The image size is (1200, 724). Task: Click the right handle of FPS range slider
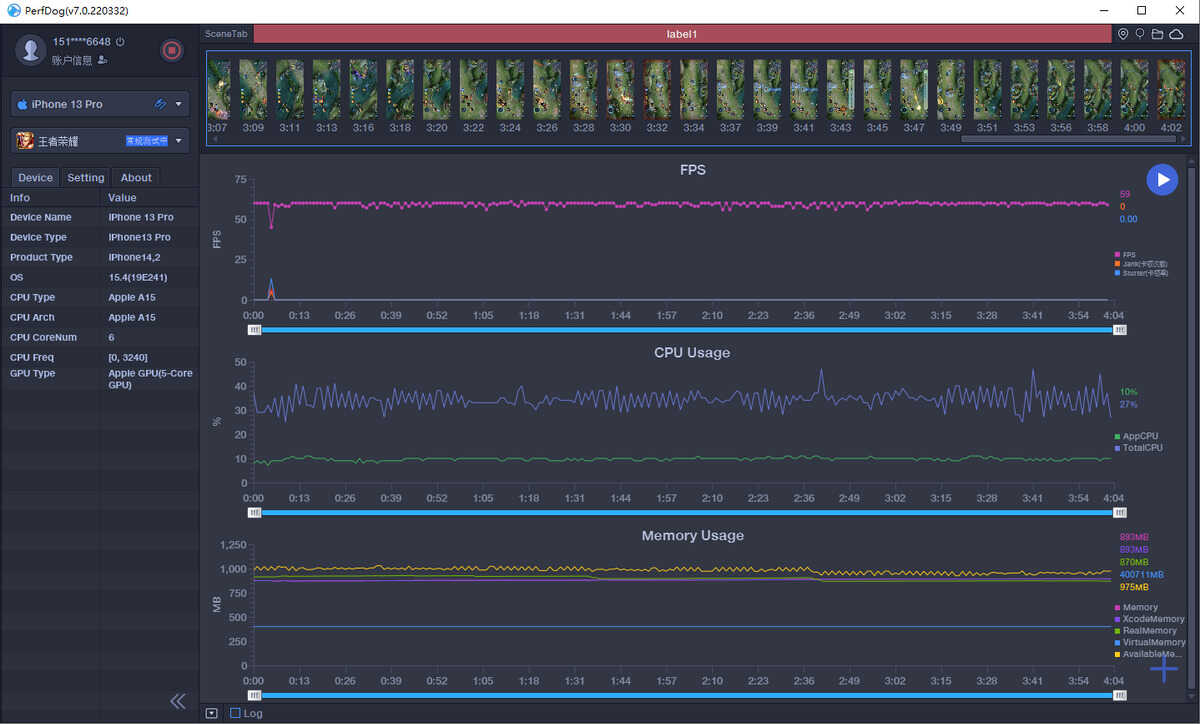(x=1119, y=329)
